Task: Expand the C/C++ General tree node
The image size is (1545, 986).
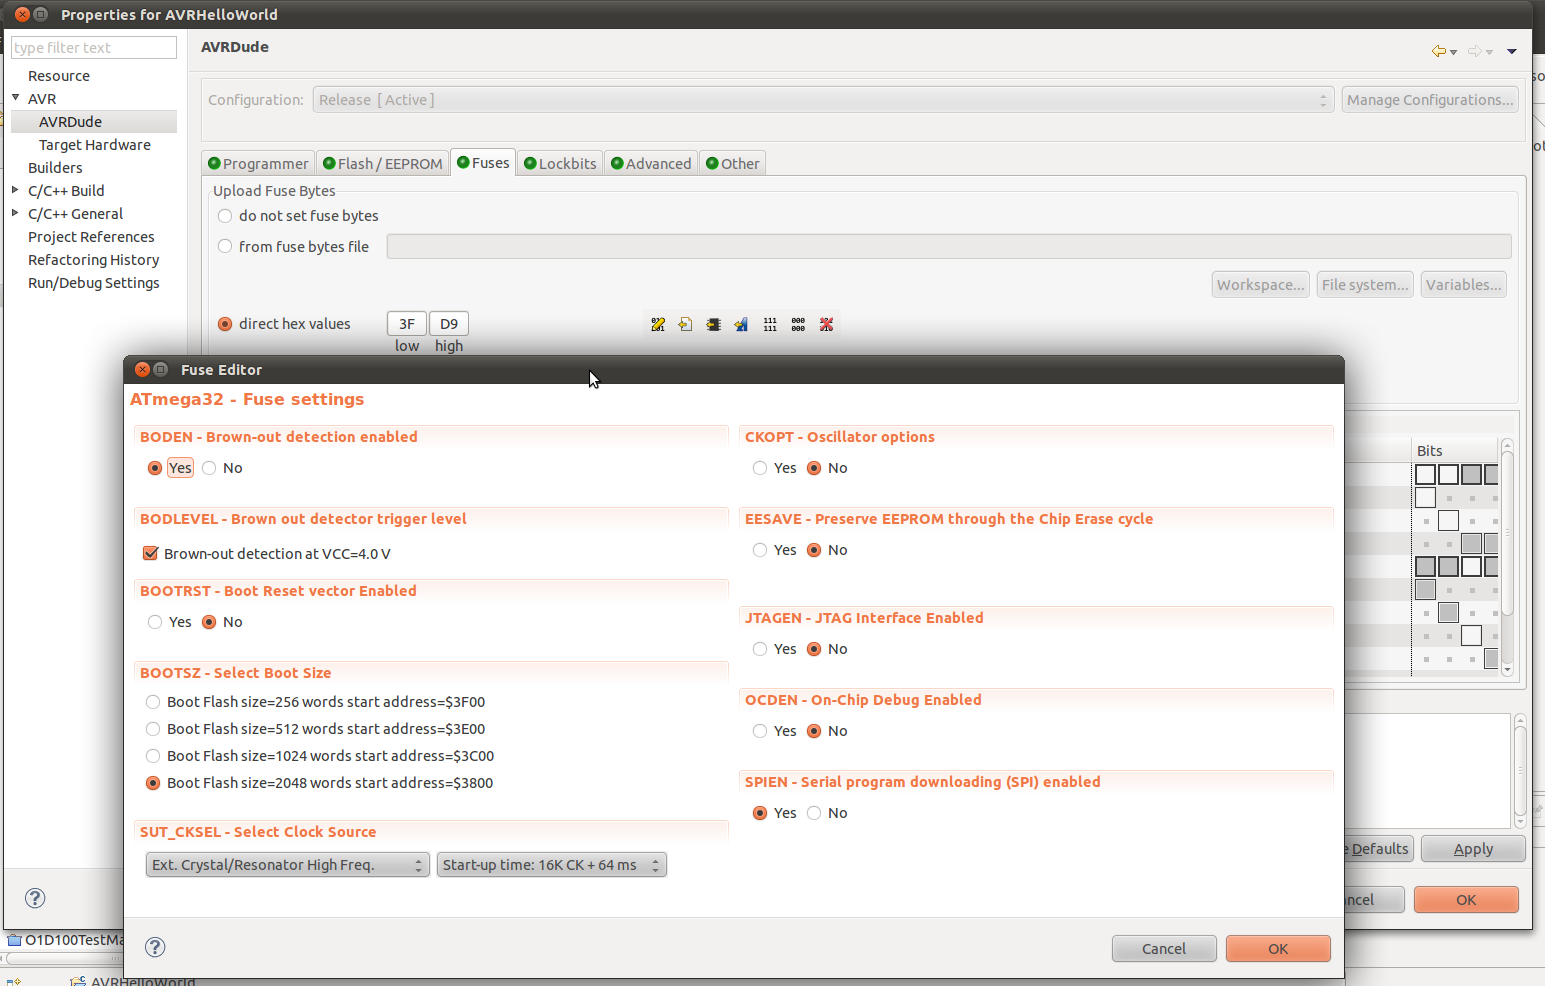Action: (16, 213)
